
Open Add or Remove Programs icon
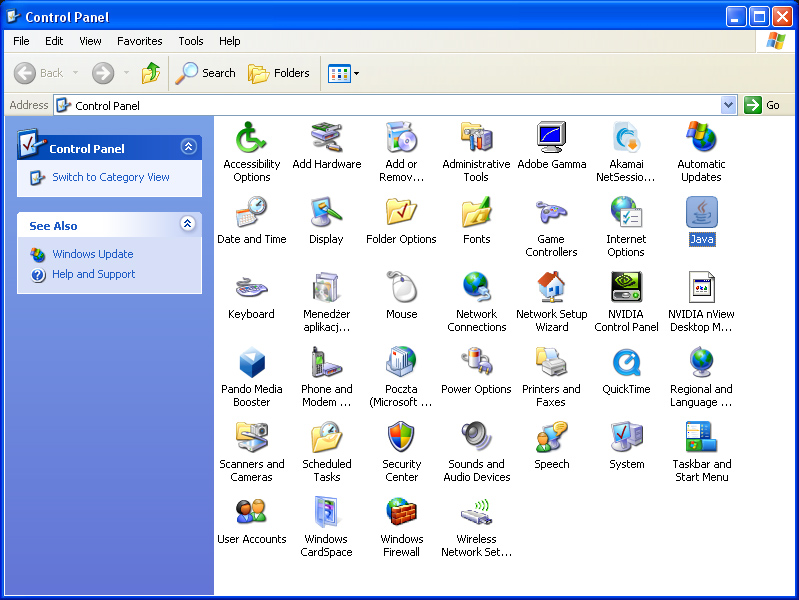(x=401, y=138)
